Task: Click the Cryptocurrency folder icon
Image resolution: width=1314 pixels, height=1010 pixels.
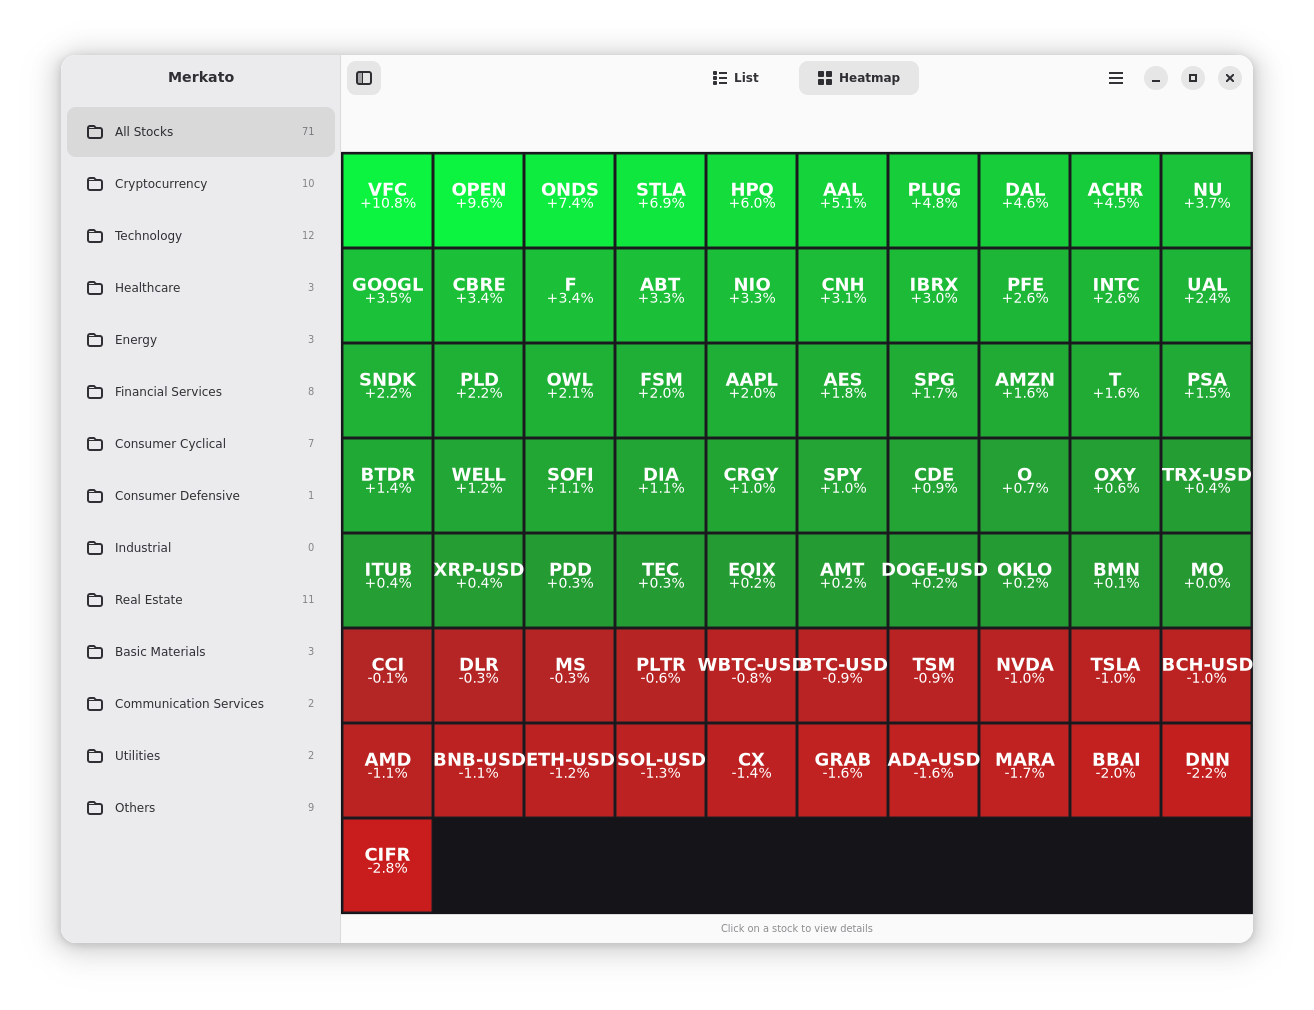Action: pyautogui.click(x=95, y=184)
